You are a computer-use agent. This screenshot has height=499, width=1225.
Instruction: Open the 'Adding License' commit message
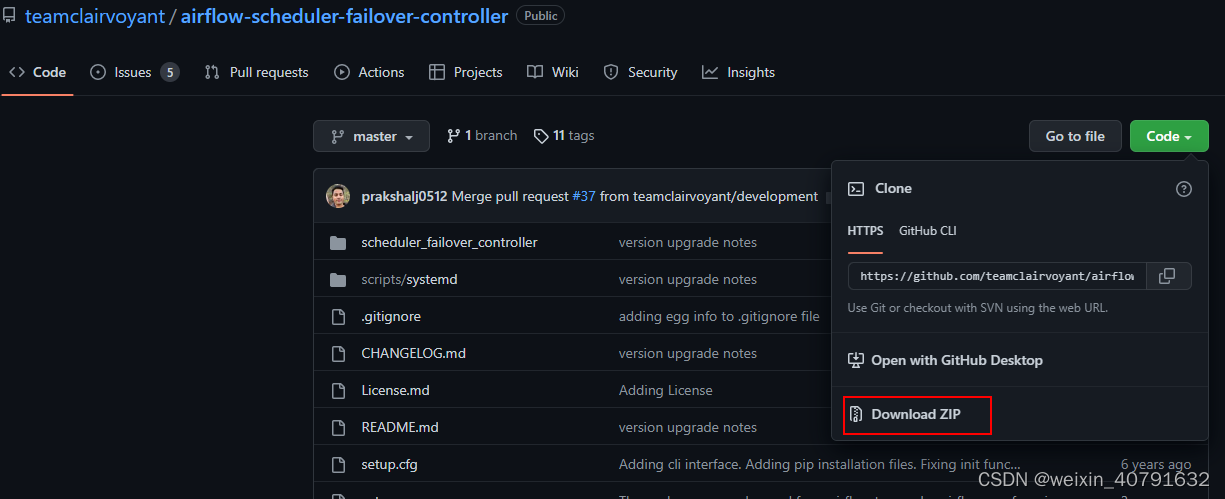666,390
